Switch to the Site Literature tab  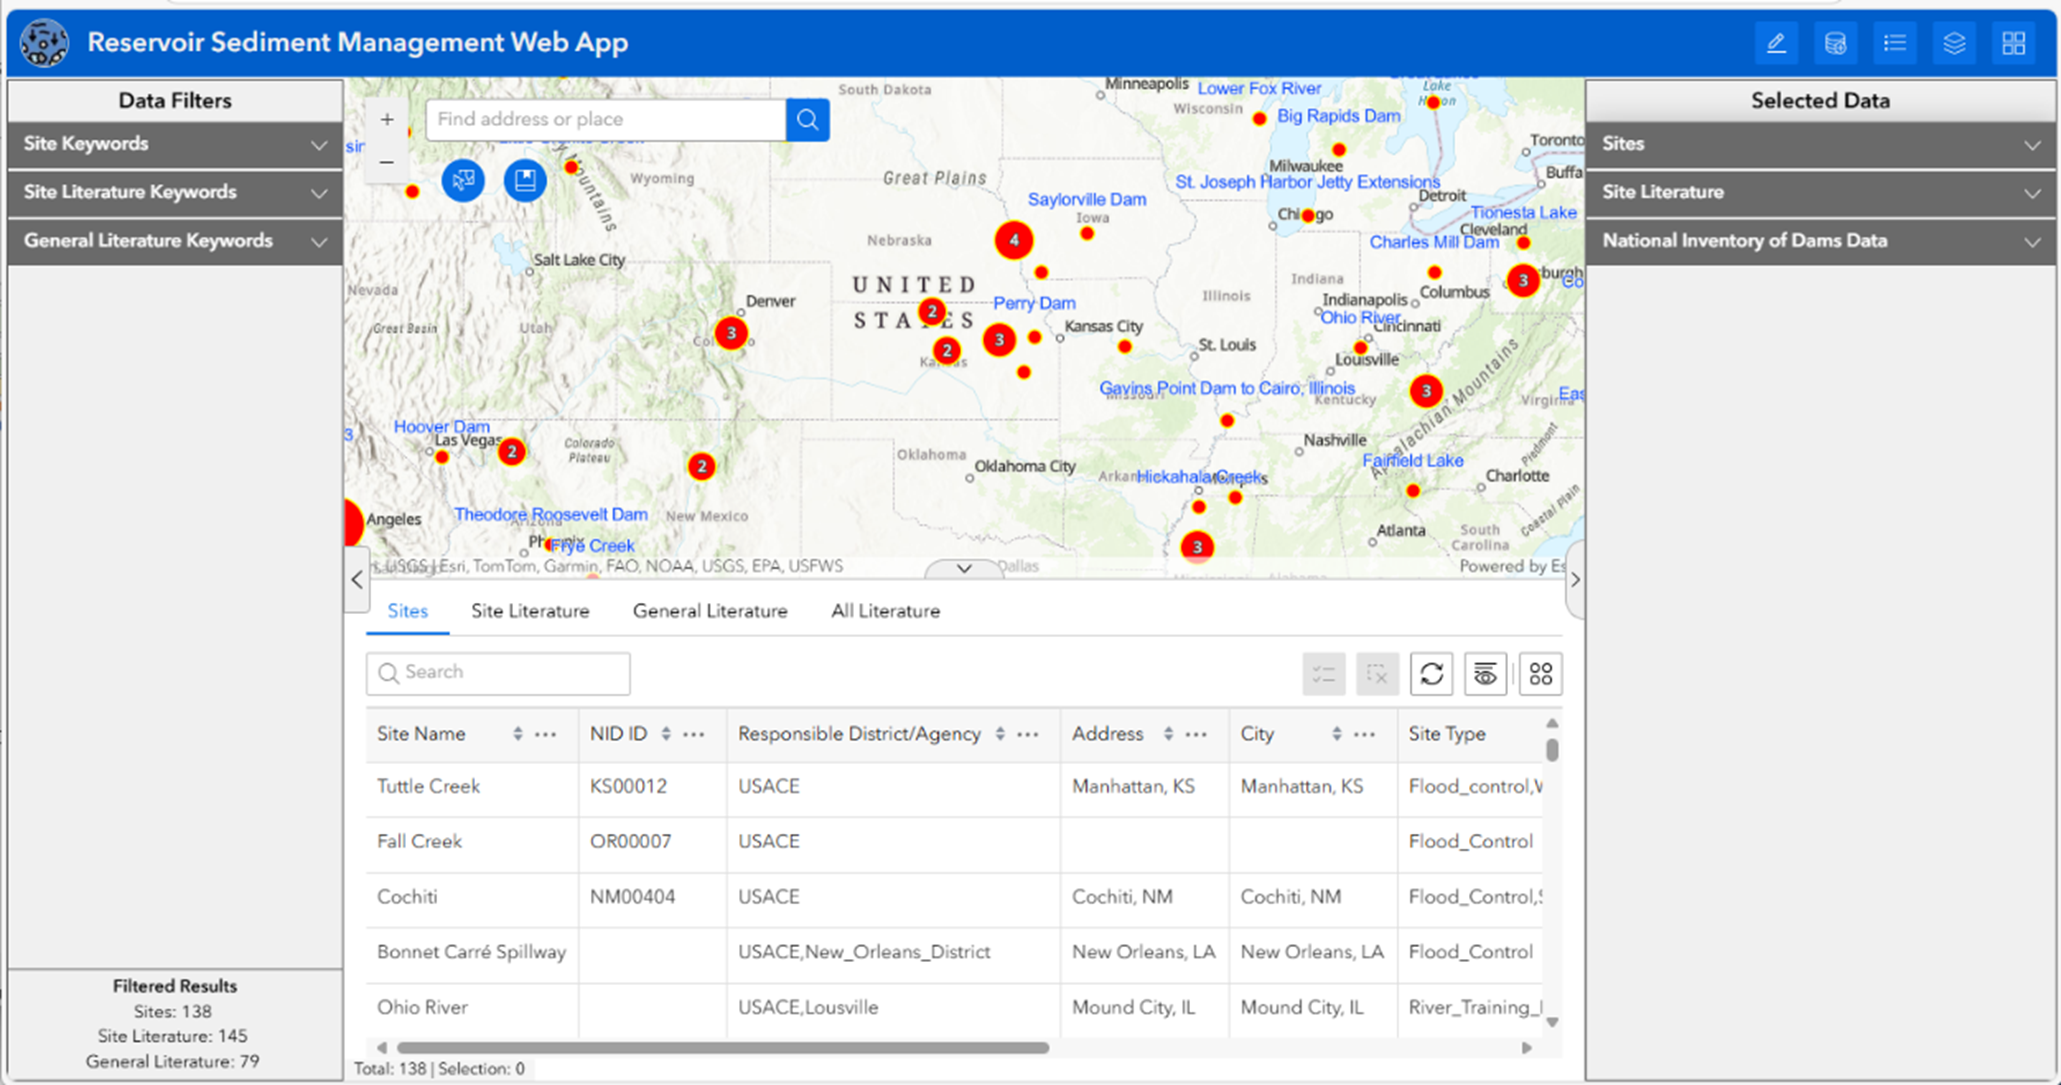coord(530,611)
